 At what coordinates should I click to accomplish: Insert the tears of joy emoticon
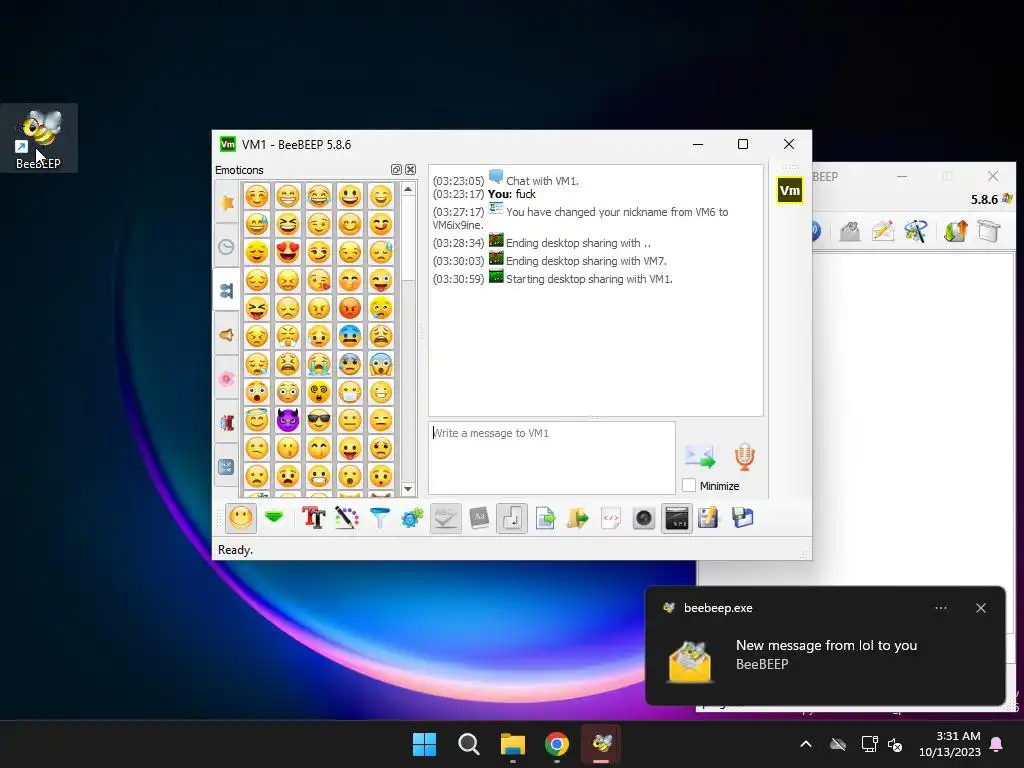(319, 196)
